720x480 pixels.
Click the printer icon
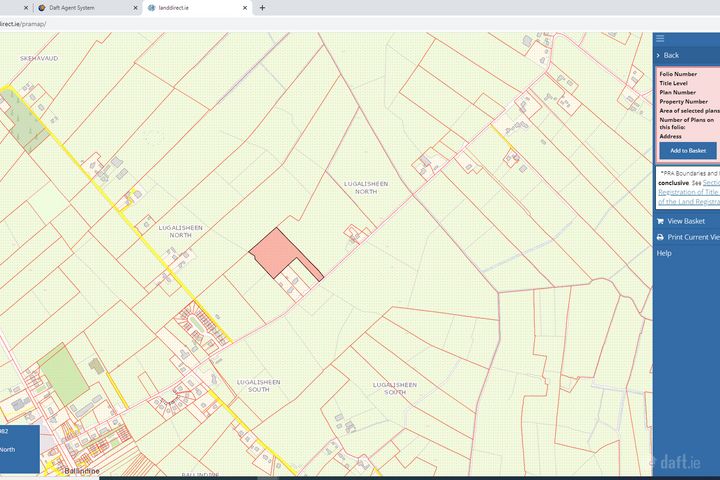(660, 237)
